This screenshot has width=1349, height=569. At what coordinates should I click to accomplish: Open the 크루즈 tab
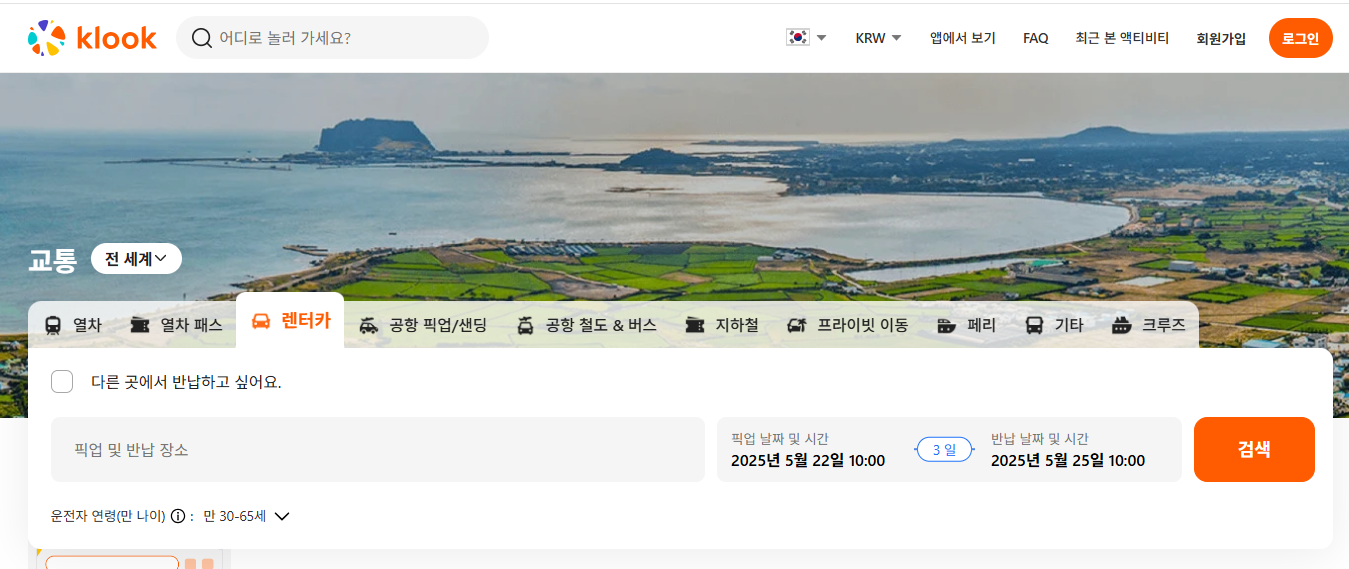click(x=1149, y=325)
